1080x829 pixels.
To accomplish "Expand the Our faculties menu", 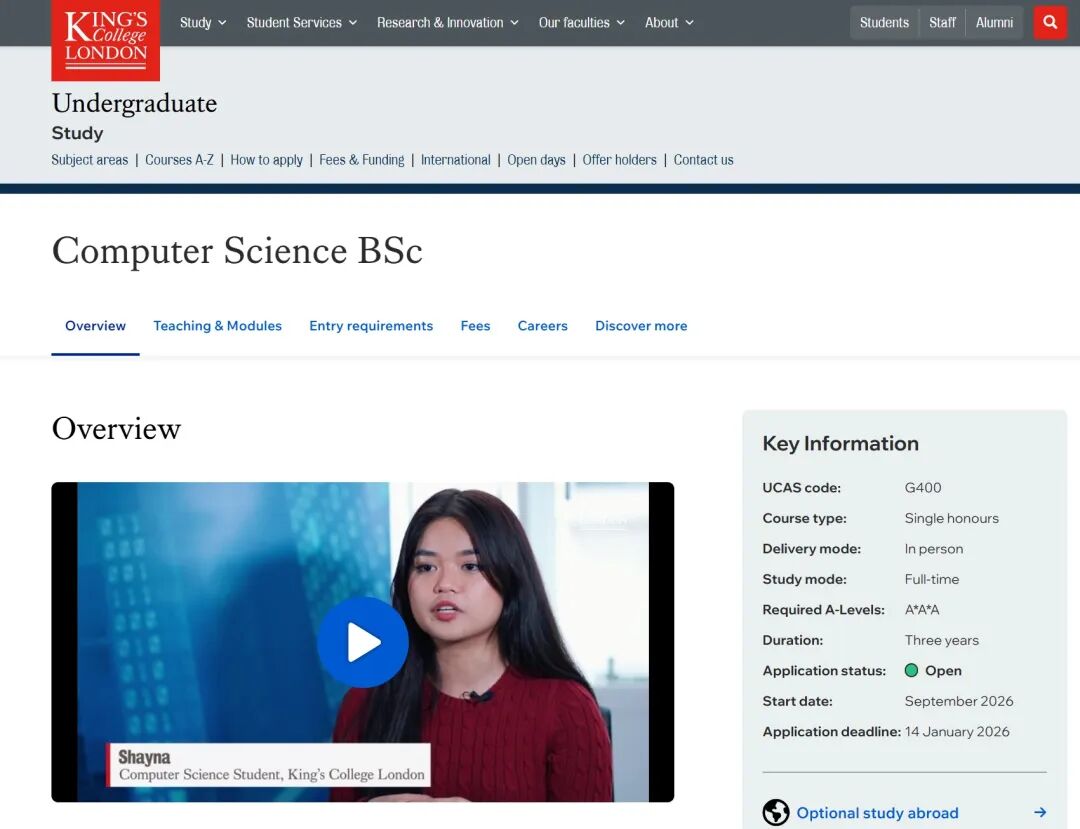I will tap(581, 23).
